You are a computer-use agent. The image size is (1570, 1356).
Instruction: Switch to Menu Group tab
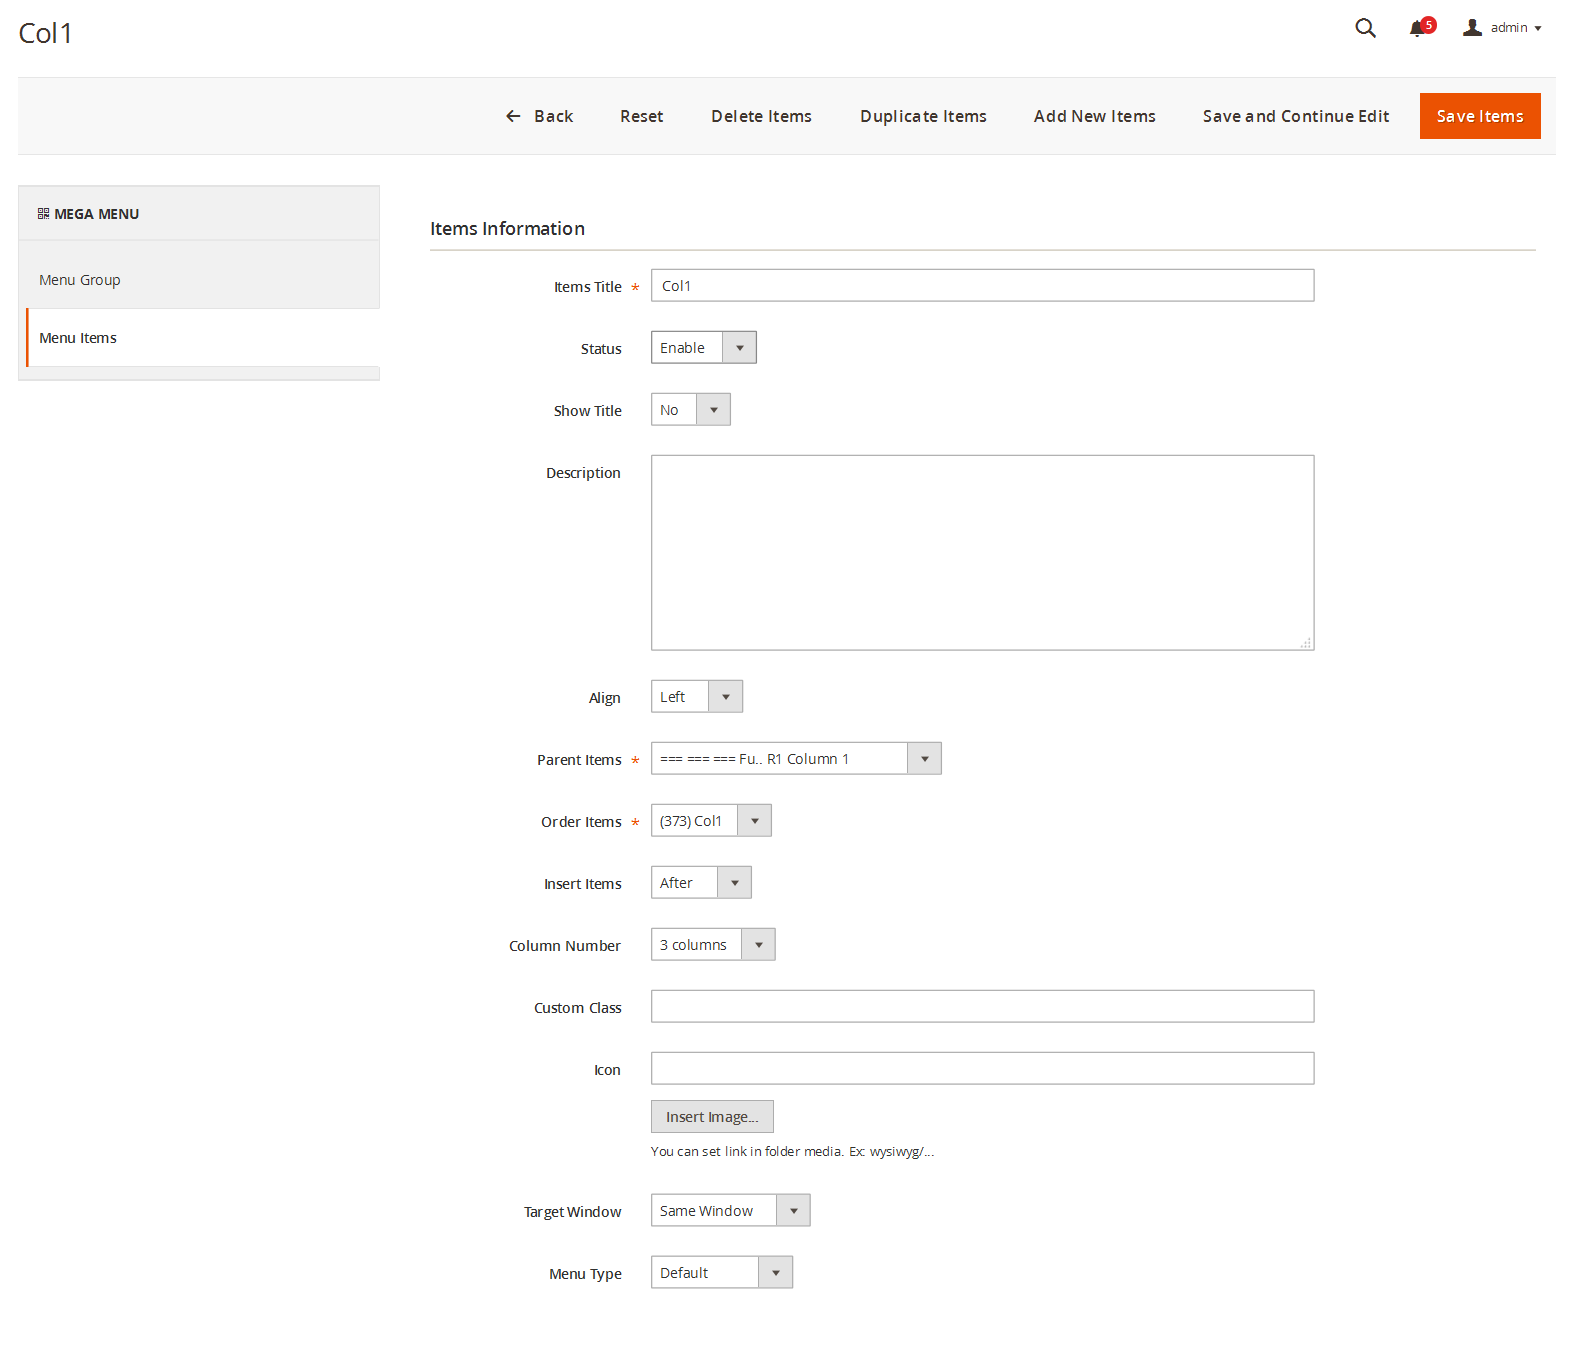point(80,280)
